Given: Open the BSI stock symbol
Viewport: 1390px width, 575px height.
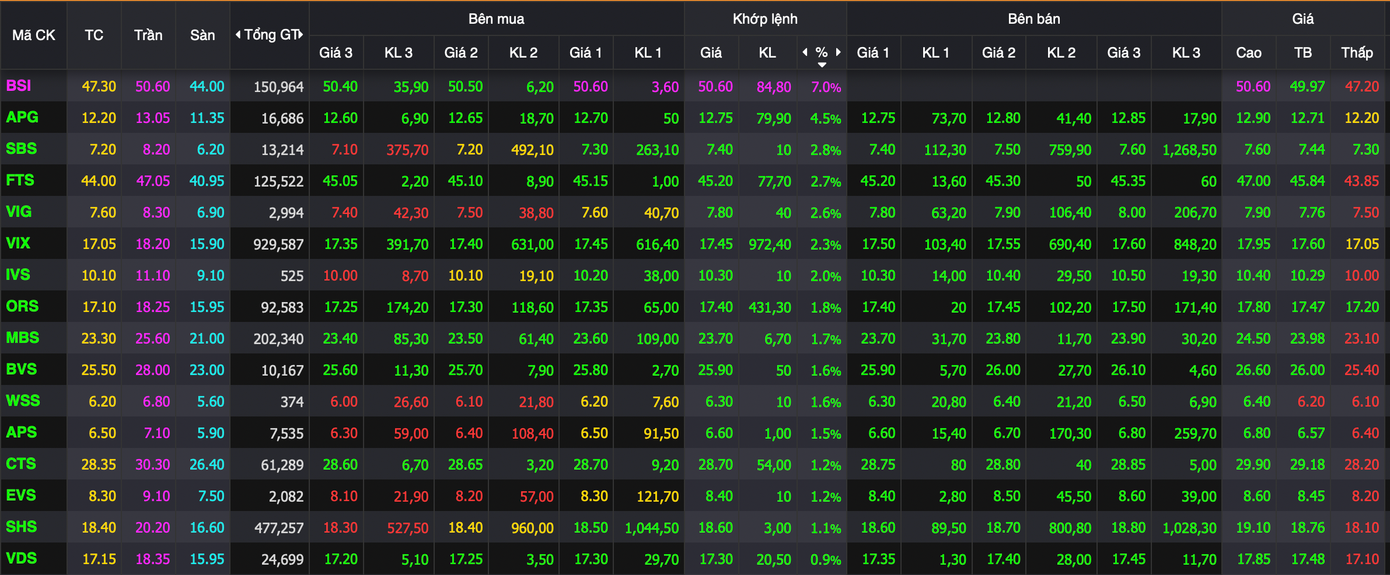Looking at the screenshot, I should click(19, 87).
